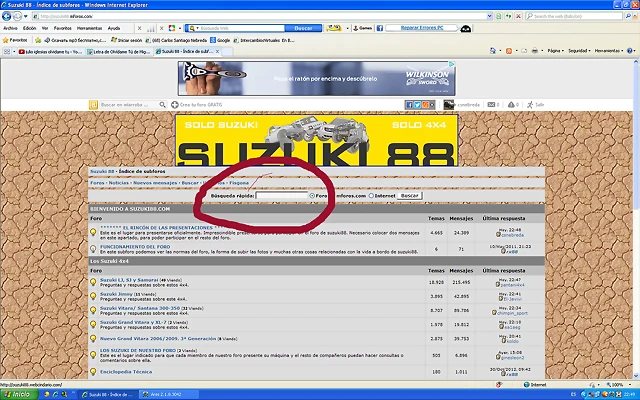Open the Página dropdown menu
640x400 pixels.
tap(555, 51)
